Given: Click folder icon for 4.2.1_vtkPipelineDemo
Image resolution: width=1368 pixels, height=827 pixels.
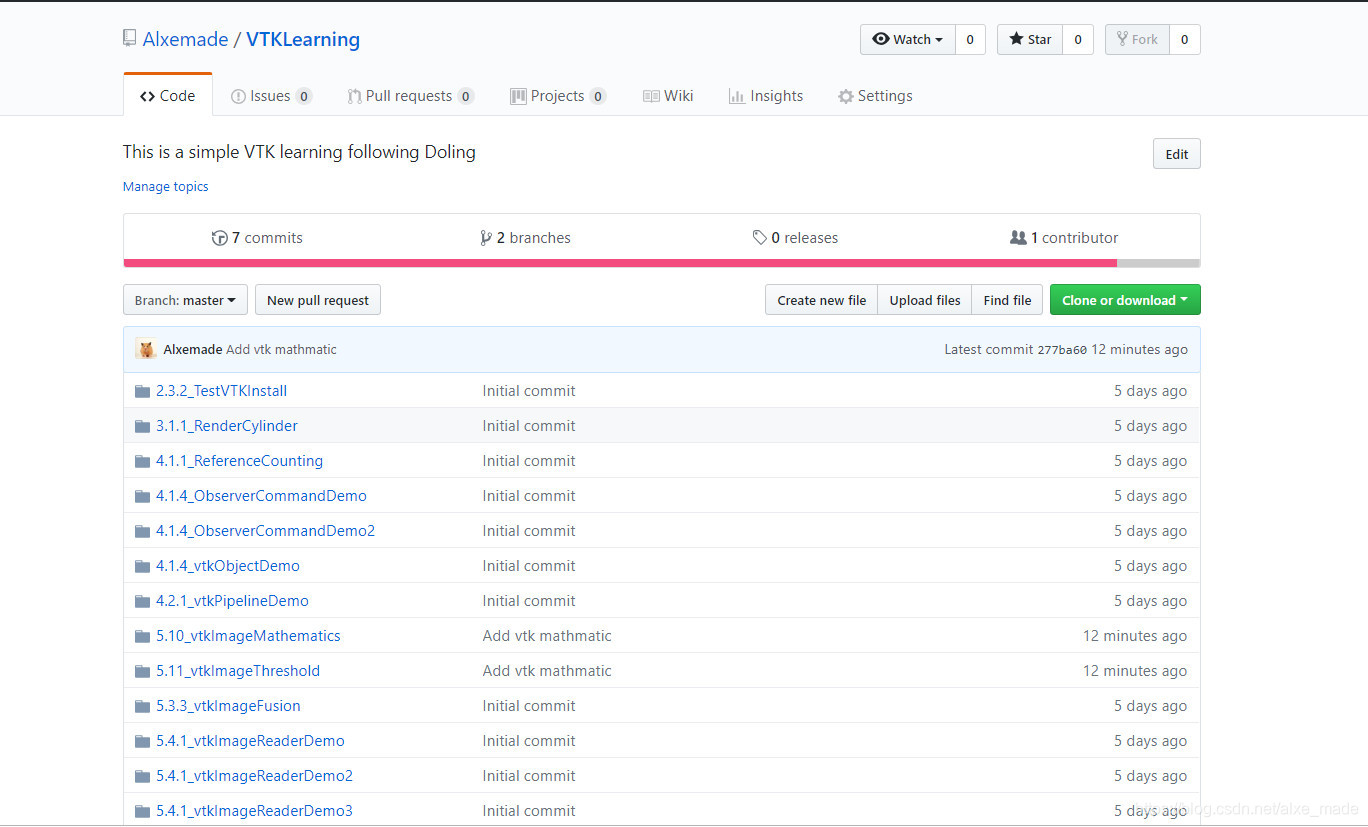Looking at the screenshot, I should pyautogui.click(x=142, y=601).
